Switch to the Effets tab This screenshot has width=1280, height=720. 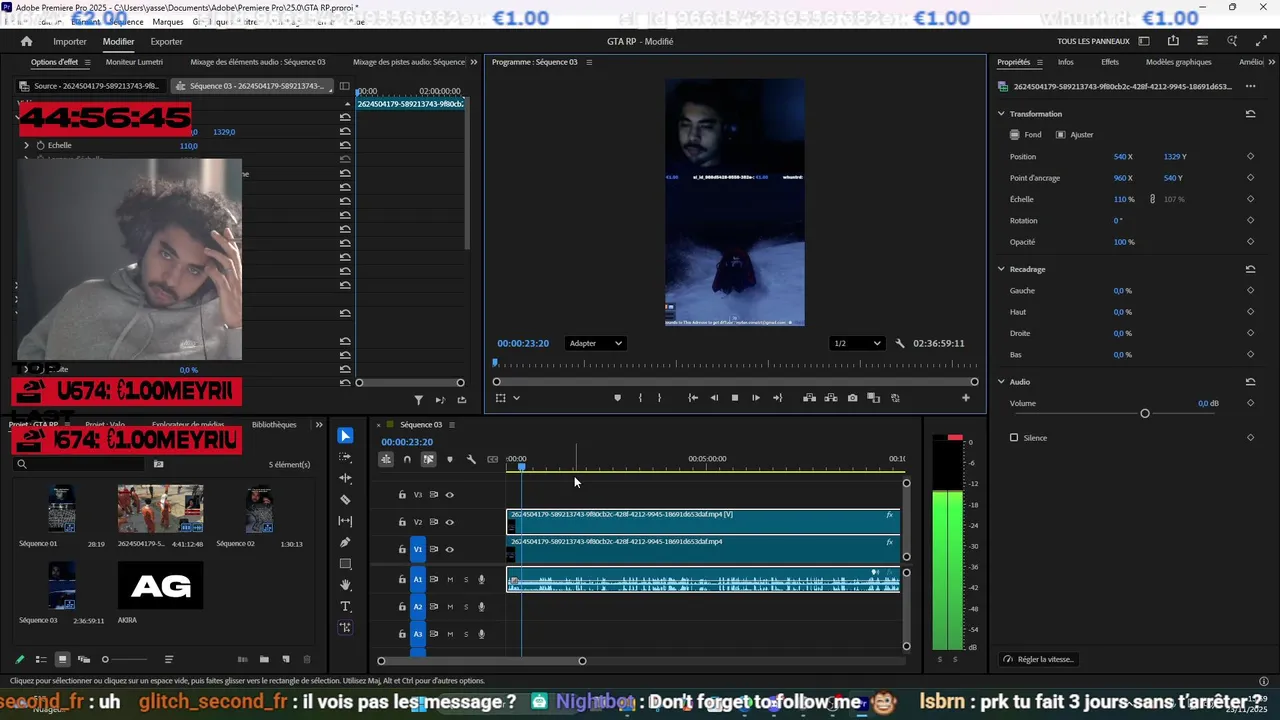(1110, 62)
